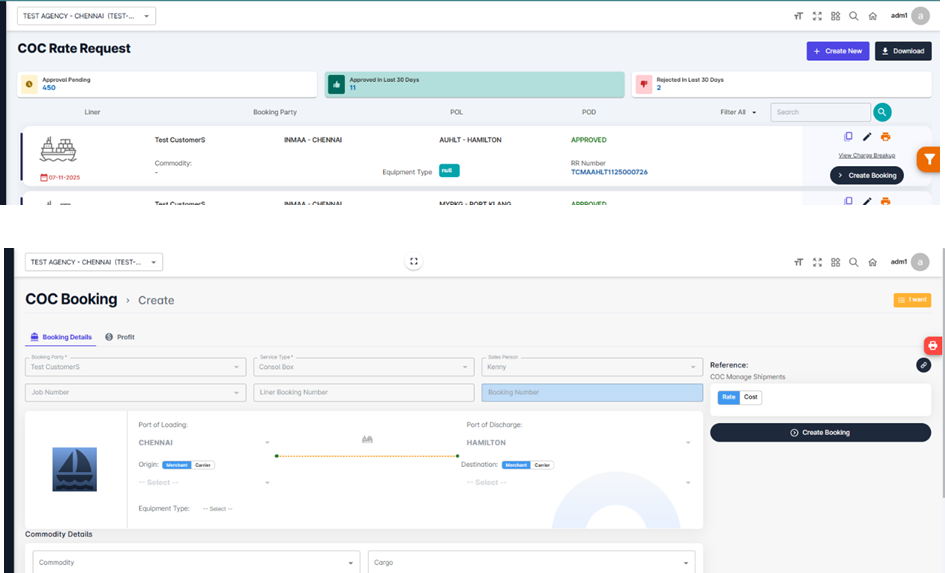Open the Filter All dropdown

(x=738, y=112)
